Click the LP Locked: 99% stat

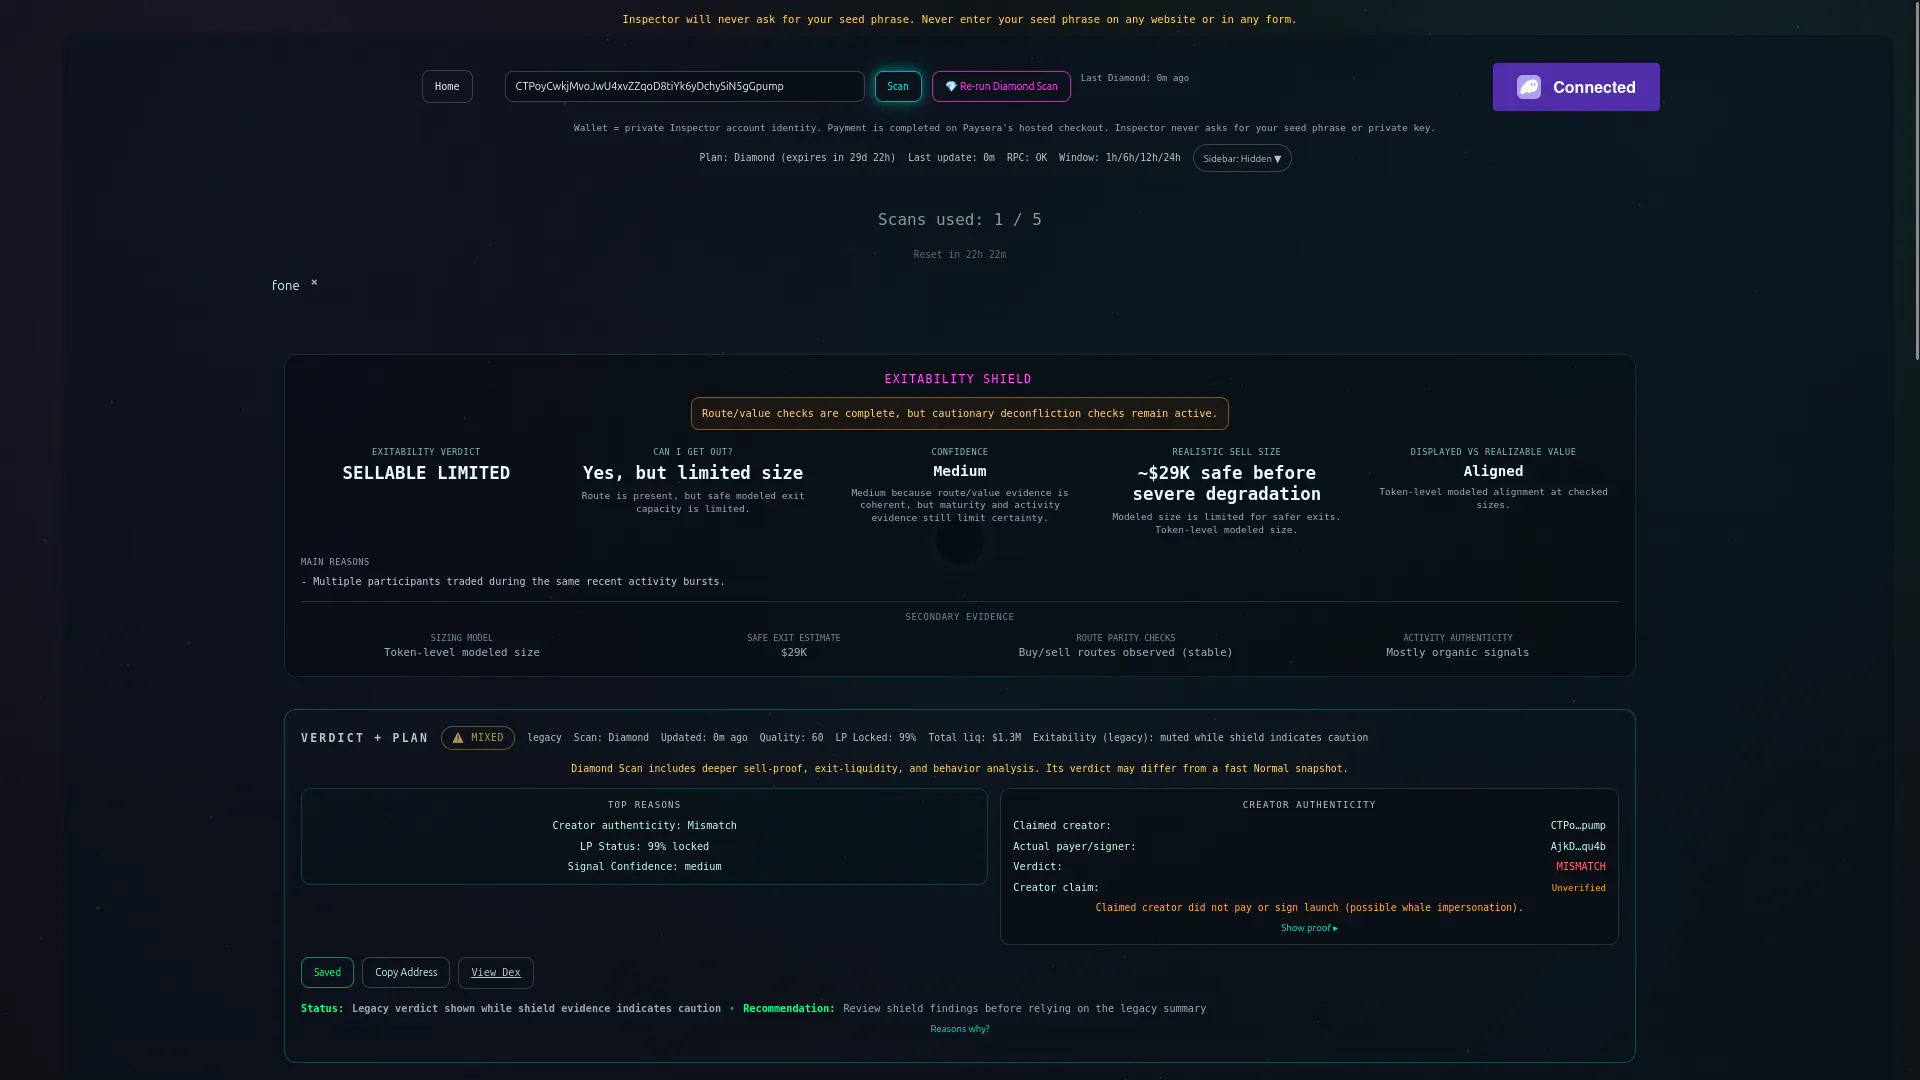click(x=875, y=738)
